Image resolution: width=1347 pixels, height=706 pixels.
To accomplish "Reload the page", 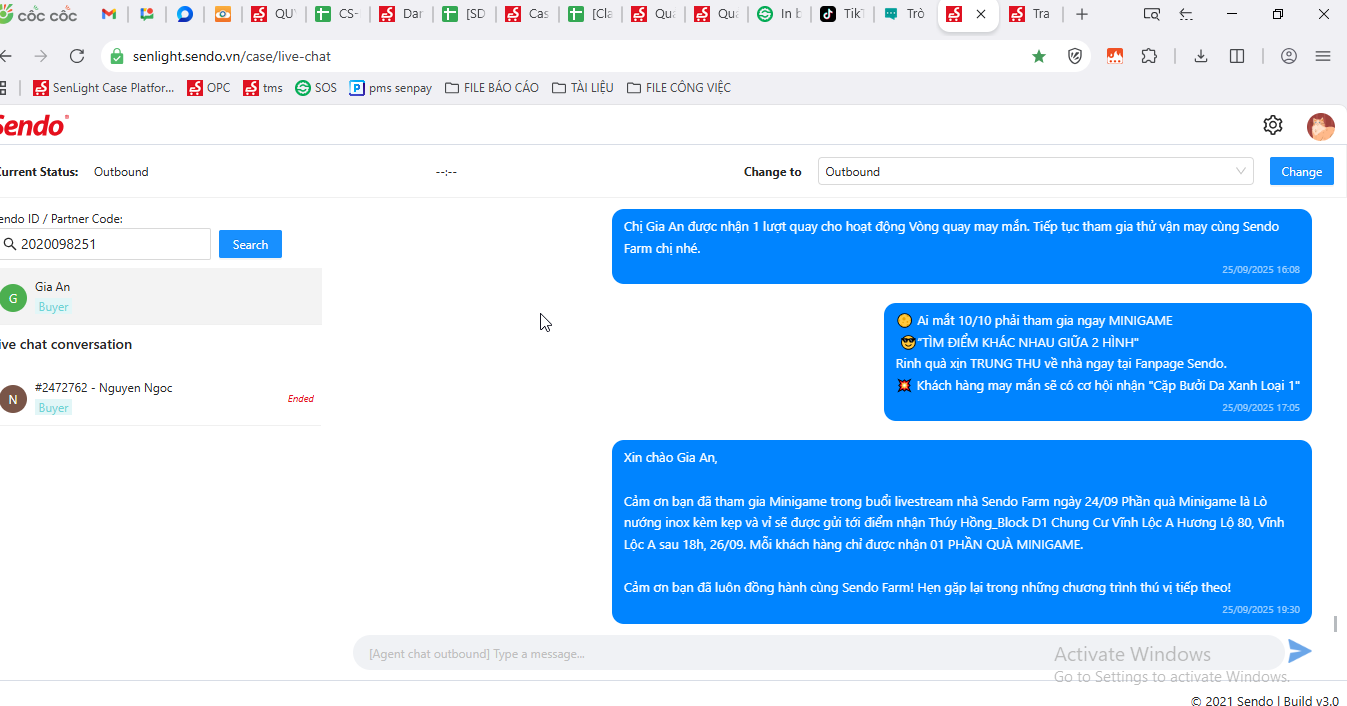I will (77, 56).
